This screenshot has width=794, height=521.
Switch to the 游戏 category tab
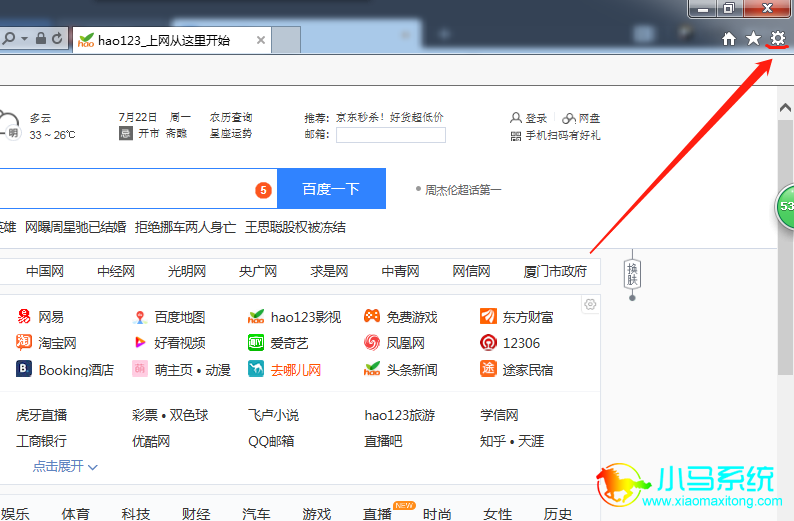coord(316,514)
